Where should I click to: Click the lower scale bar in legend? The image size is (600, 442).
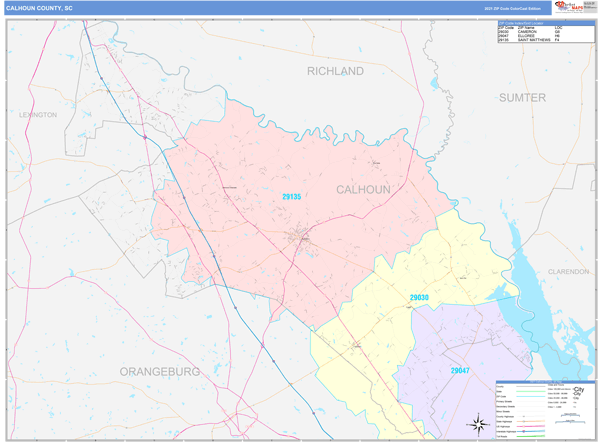coord(570,422)
